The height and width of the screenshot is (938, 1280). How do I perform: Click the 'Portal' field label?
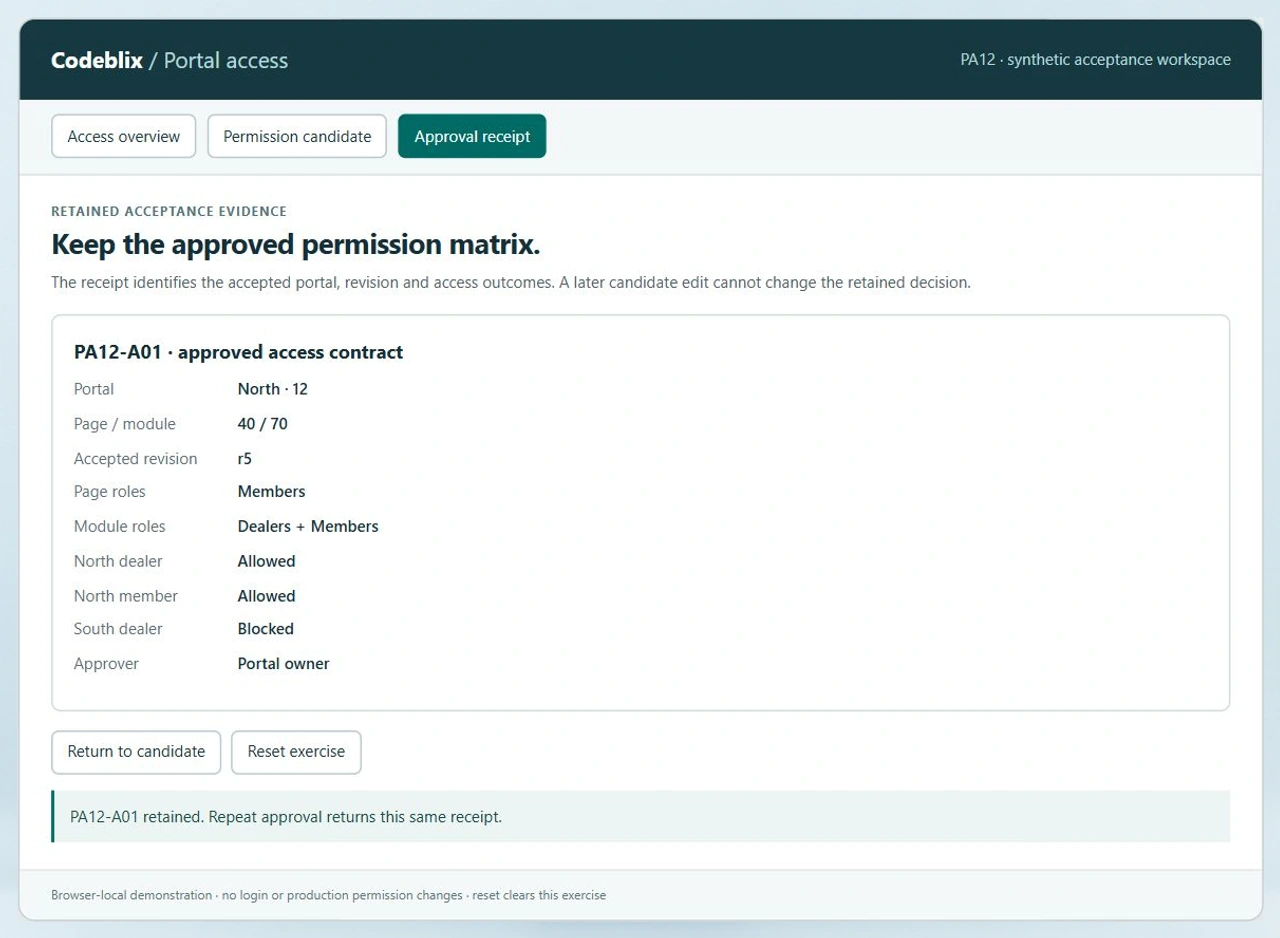coord(94,389)
